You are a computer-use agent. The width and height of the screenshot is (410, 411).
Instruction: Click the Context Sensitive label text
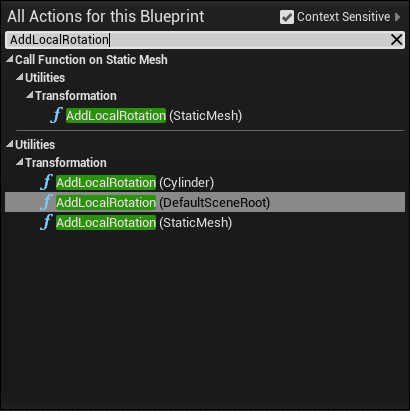tap(343, 17)
